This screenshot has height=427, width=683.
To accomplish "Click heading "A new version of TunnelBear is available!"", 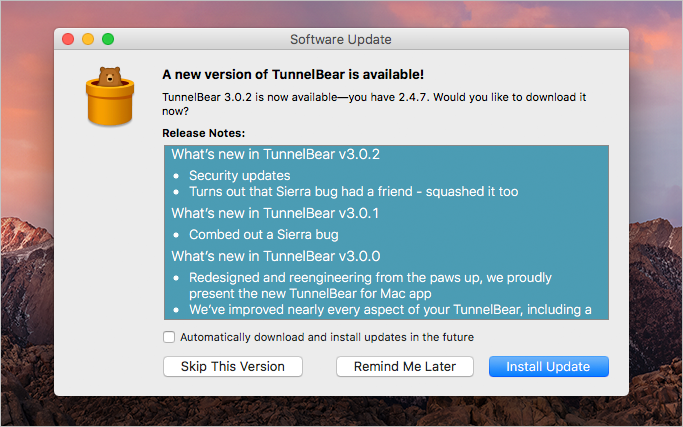I will (x=293, y=75).
